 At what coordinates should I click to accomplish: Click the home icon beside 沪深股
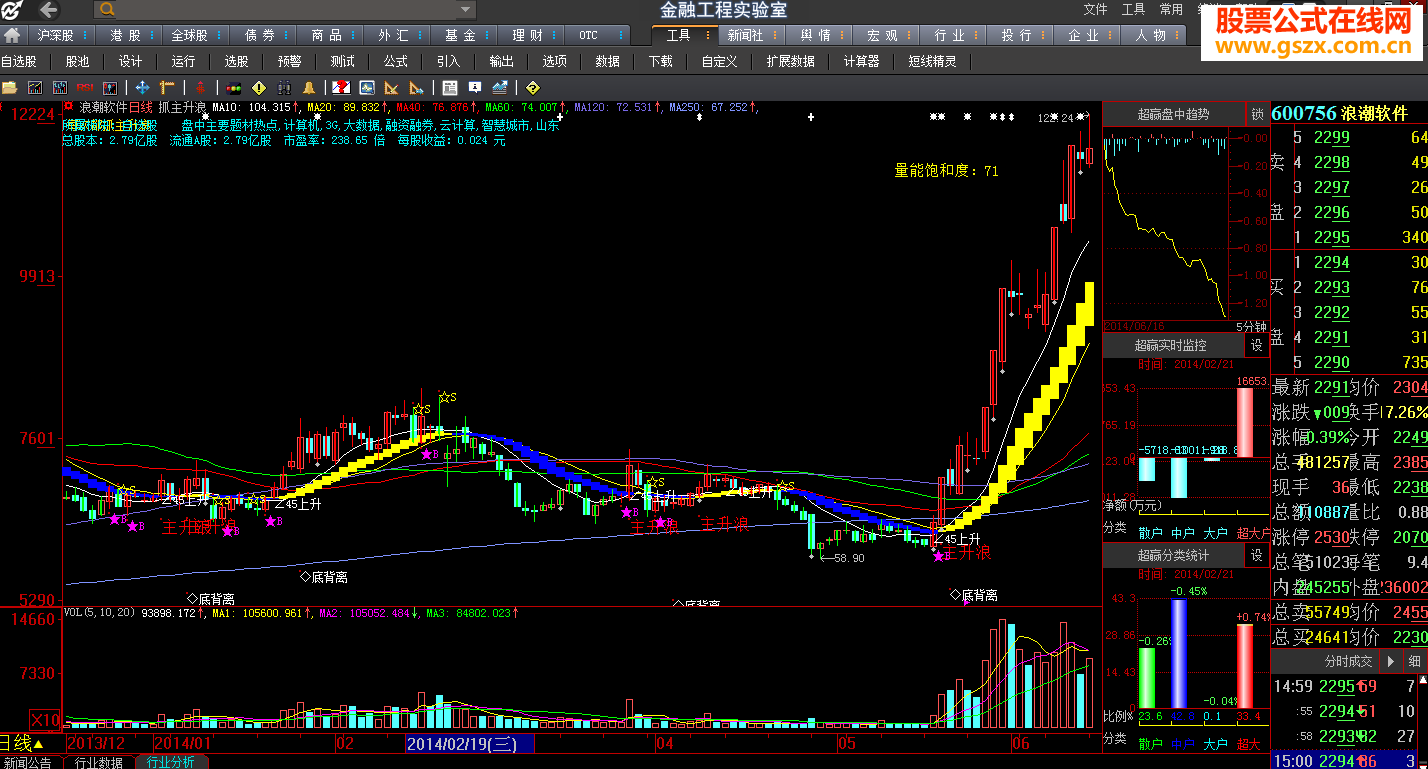[x=12, y=35]
